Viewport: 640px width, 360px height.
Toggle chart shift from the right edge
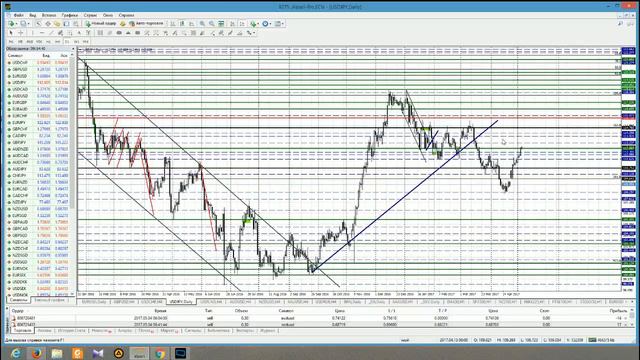pos(242,24)
